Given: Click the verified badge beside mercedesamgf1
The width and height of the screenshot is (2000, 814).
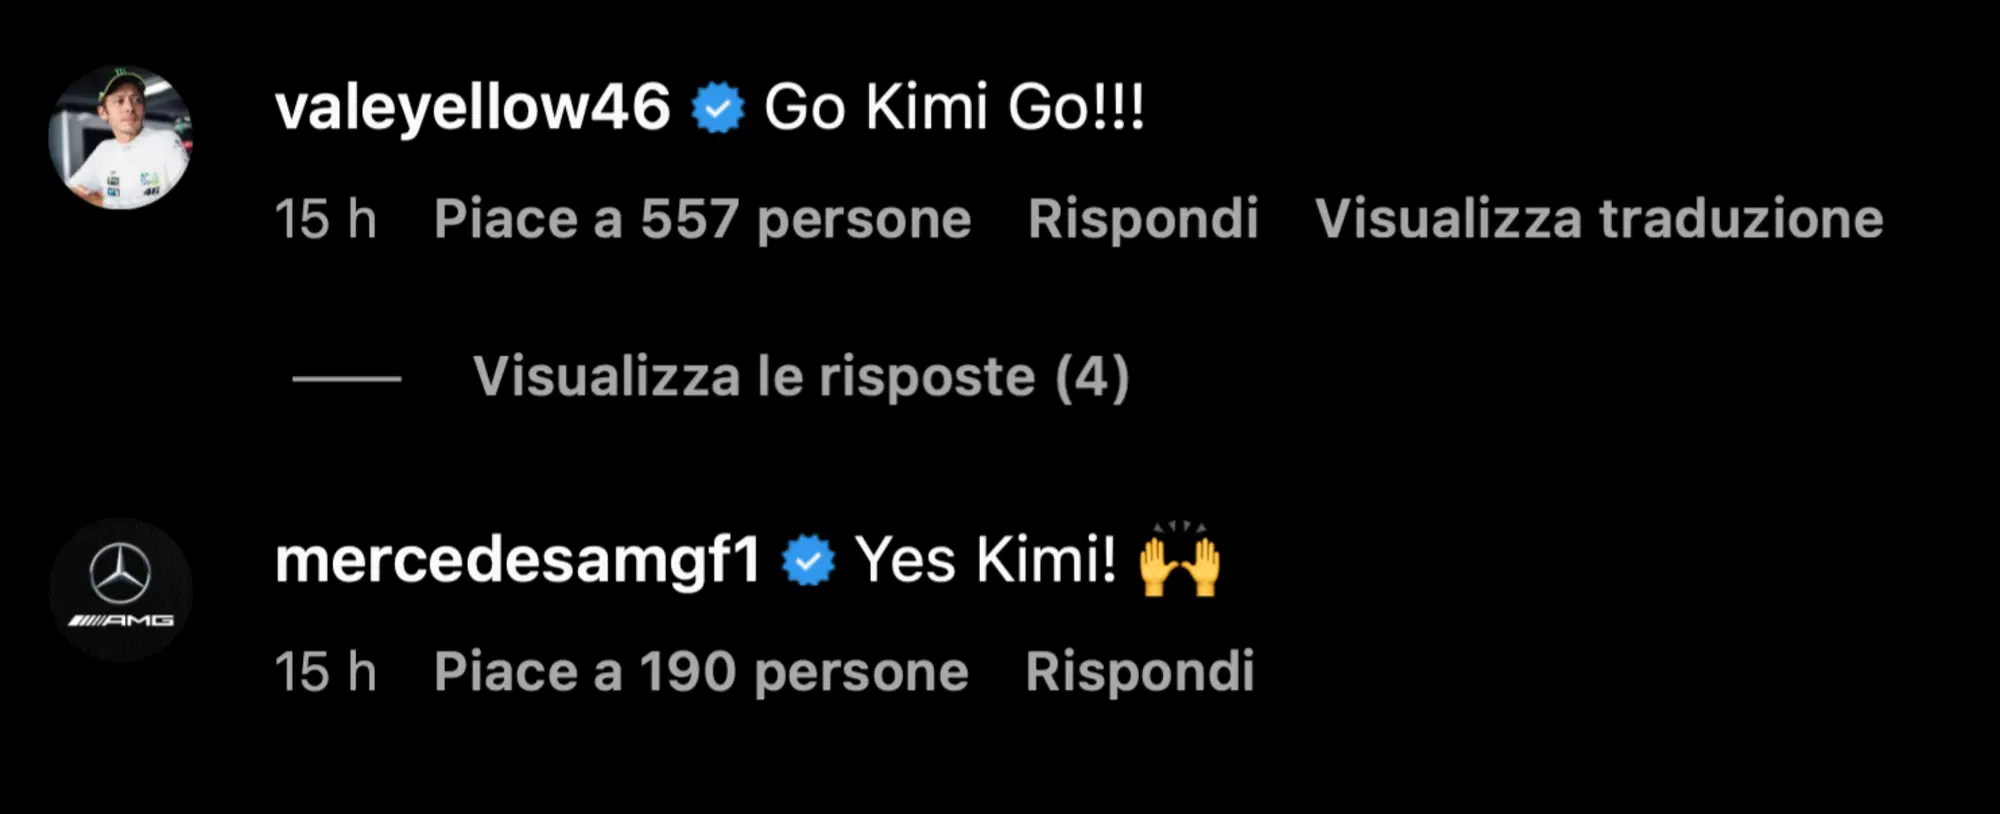Looking at the screenshot, I should tap(808, 561).
